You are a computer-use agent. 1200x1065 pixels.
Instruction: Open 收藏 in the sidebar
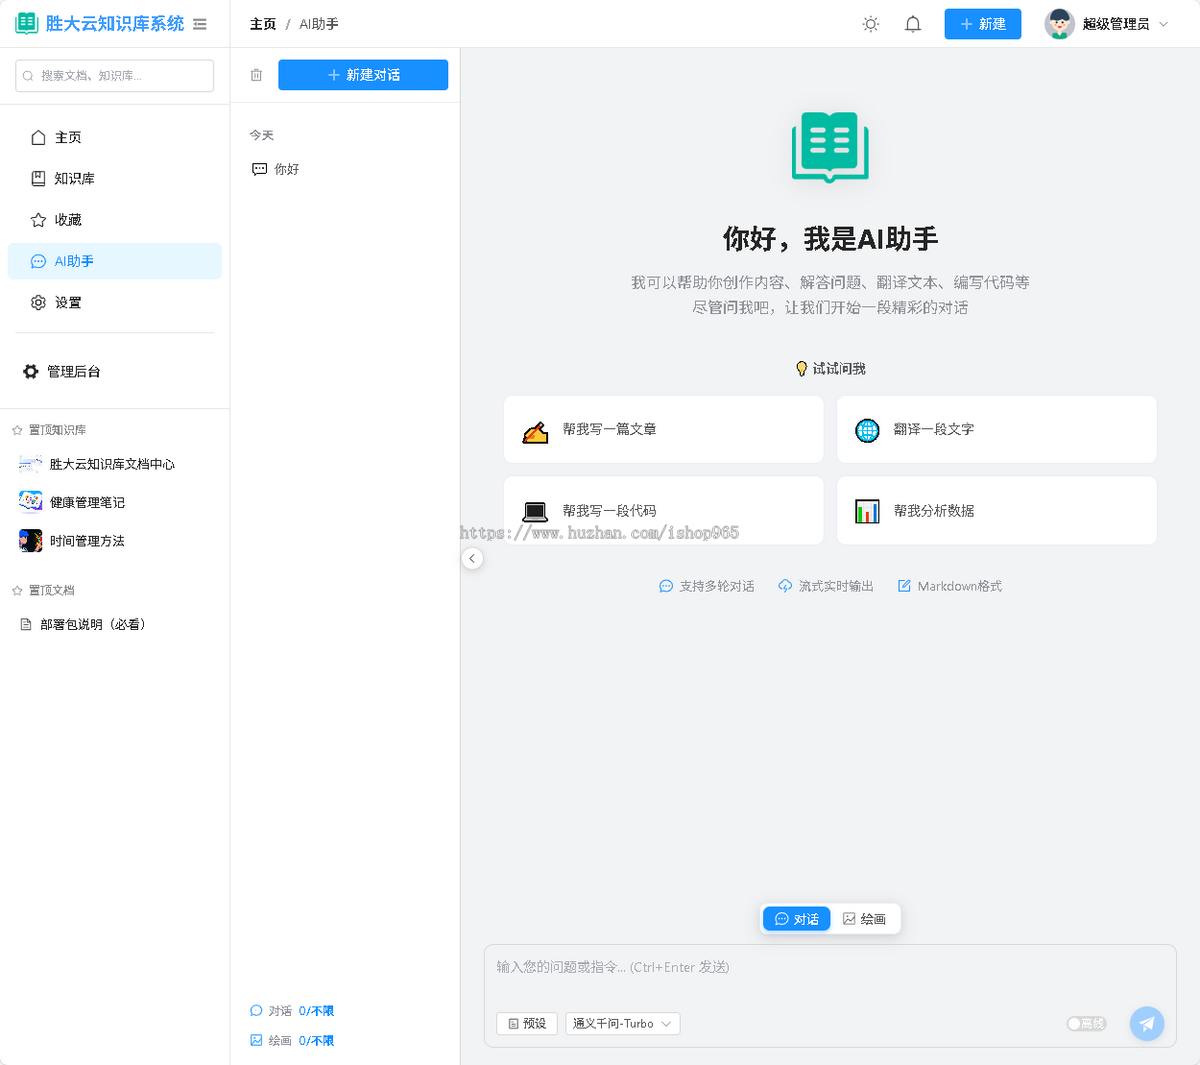click(114, 220)
